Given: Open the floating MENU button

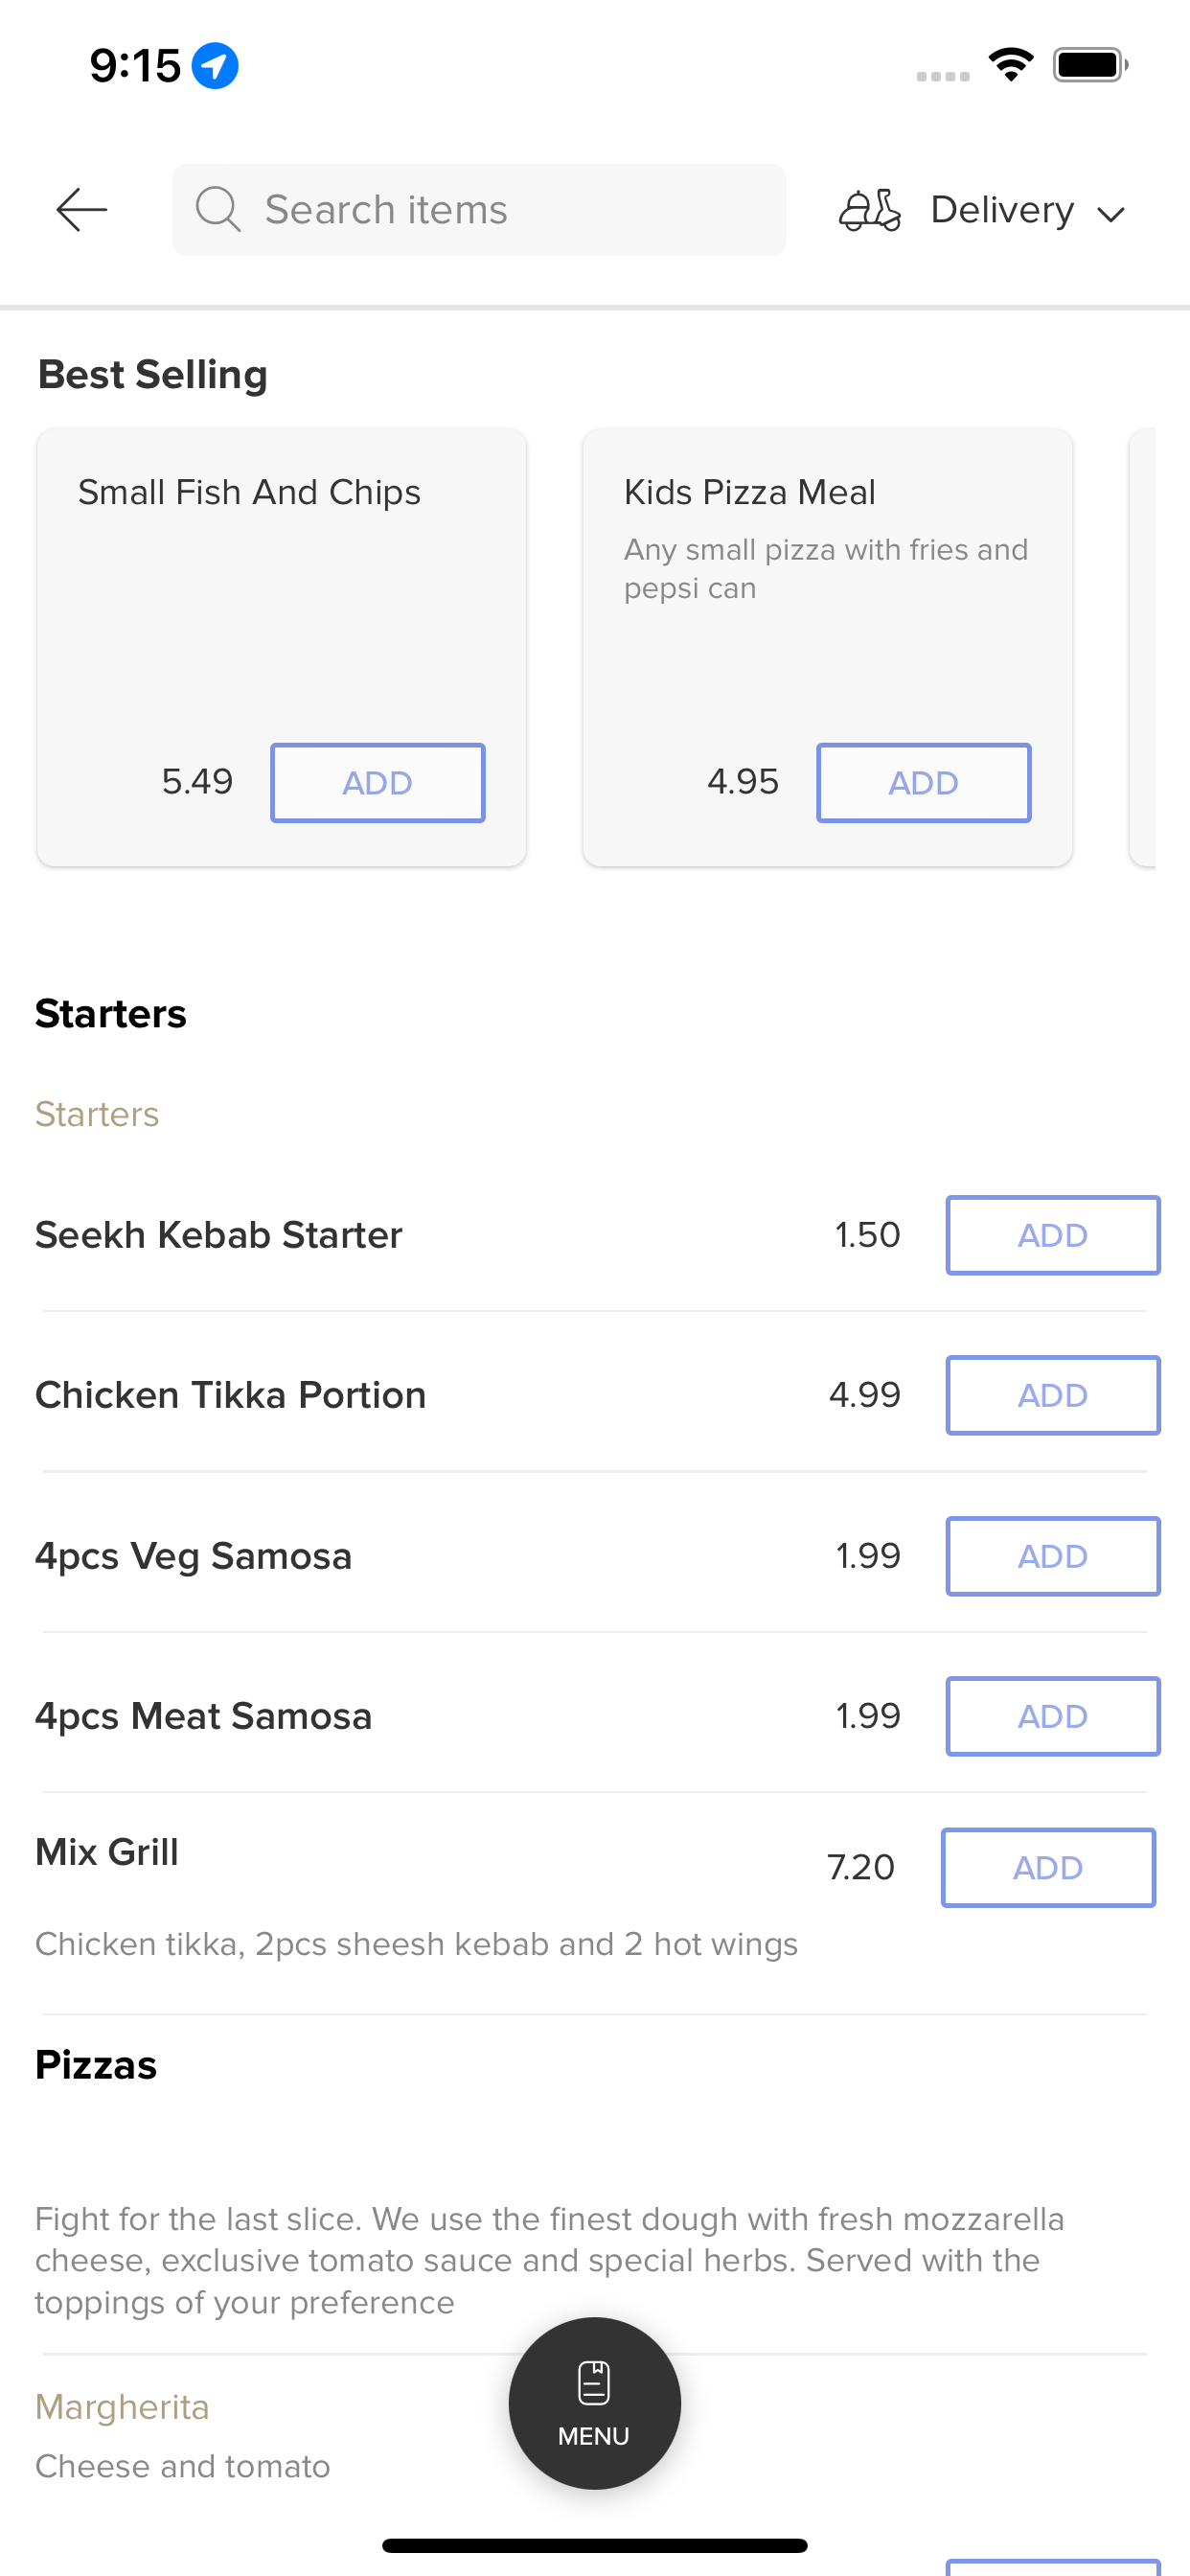Looking at the screenshot, I should tap(594, 2403).
